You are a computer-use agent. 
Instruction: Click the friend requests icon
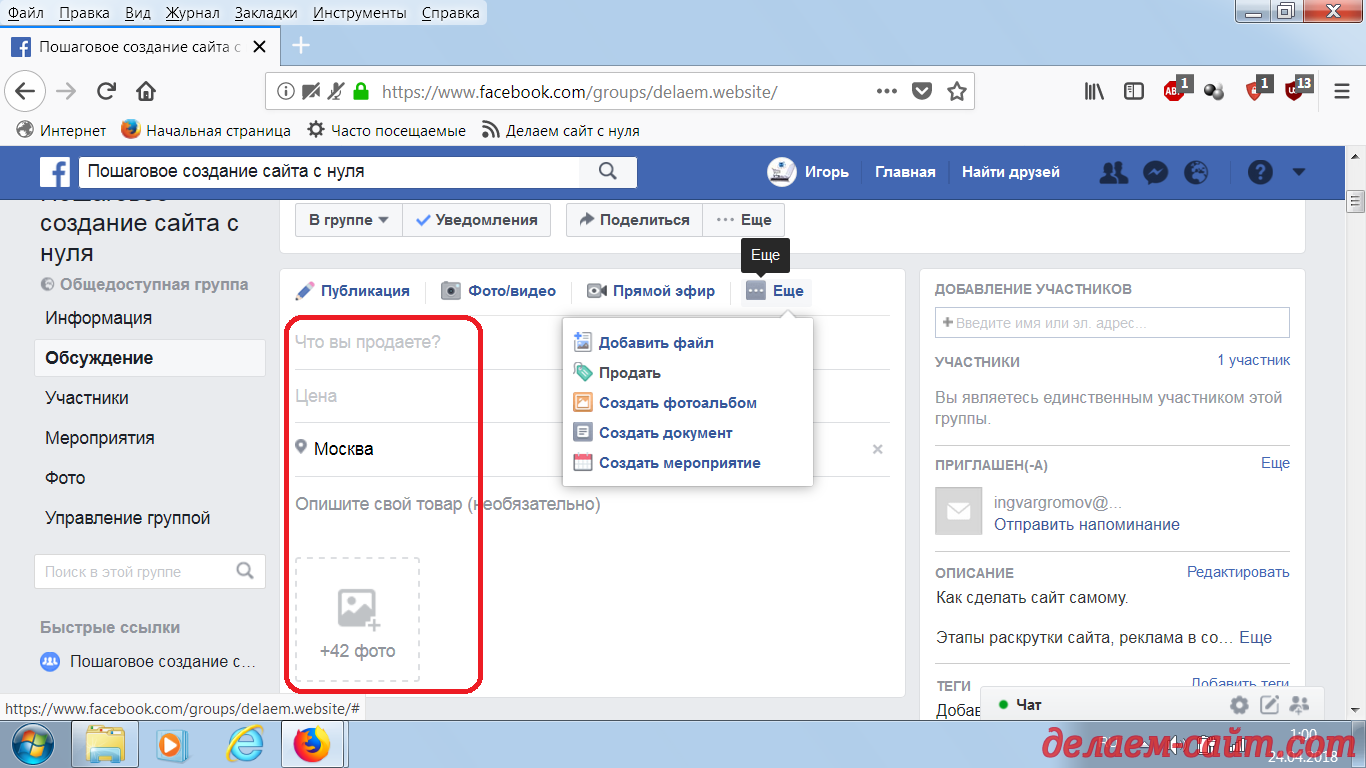[x=1113, y=172]
